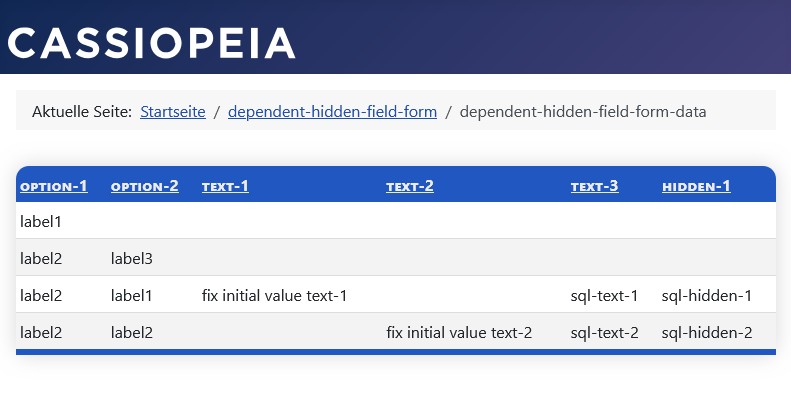
Task: Select the label1 cell in first row
Action: 41,221
